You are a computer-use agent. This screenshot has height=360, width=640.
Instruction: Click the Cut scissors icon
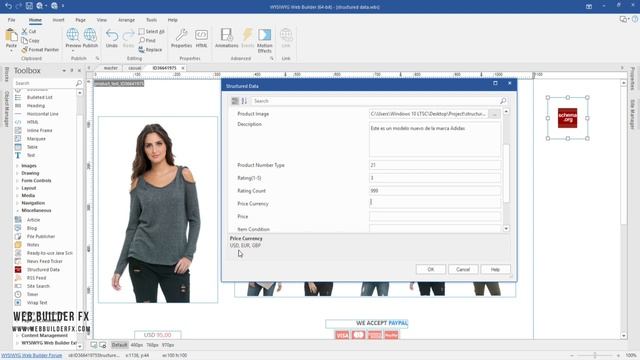(24, 31)
